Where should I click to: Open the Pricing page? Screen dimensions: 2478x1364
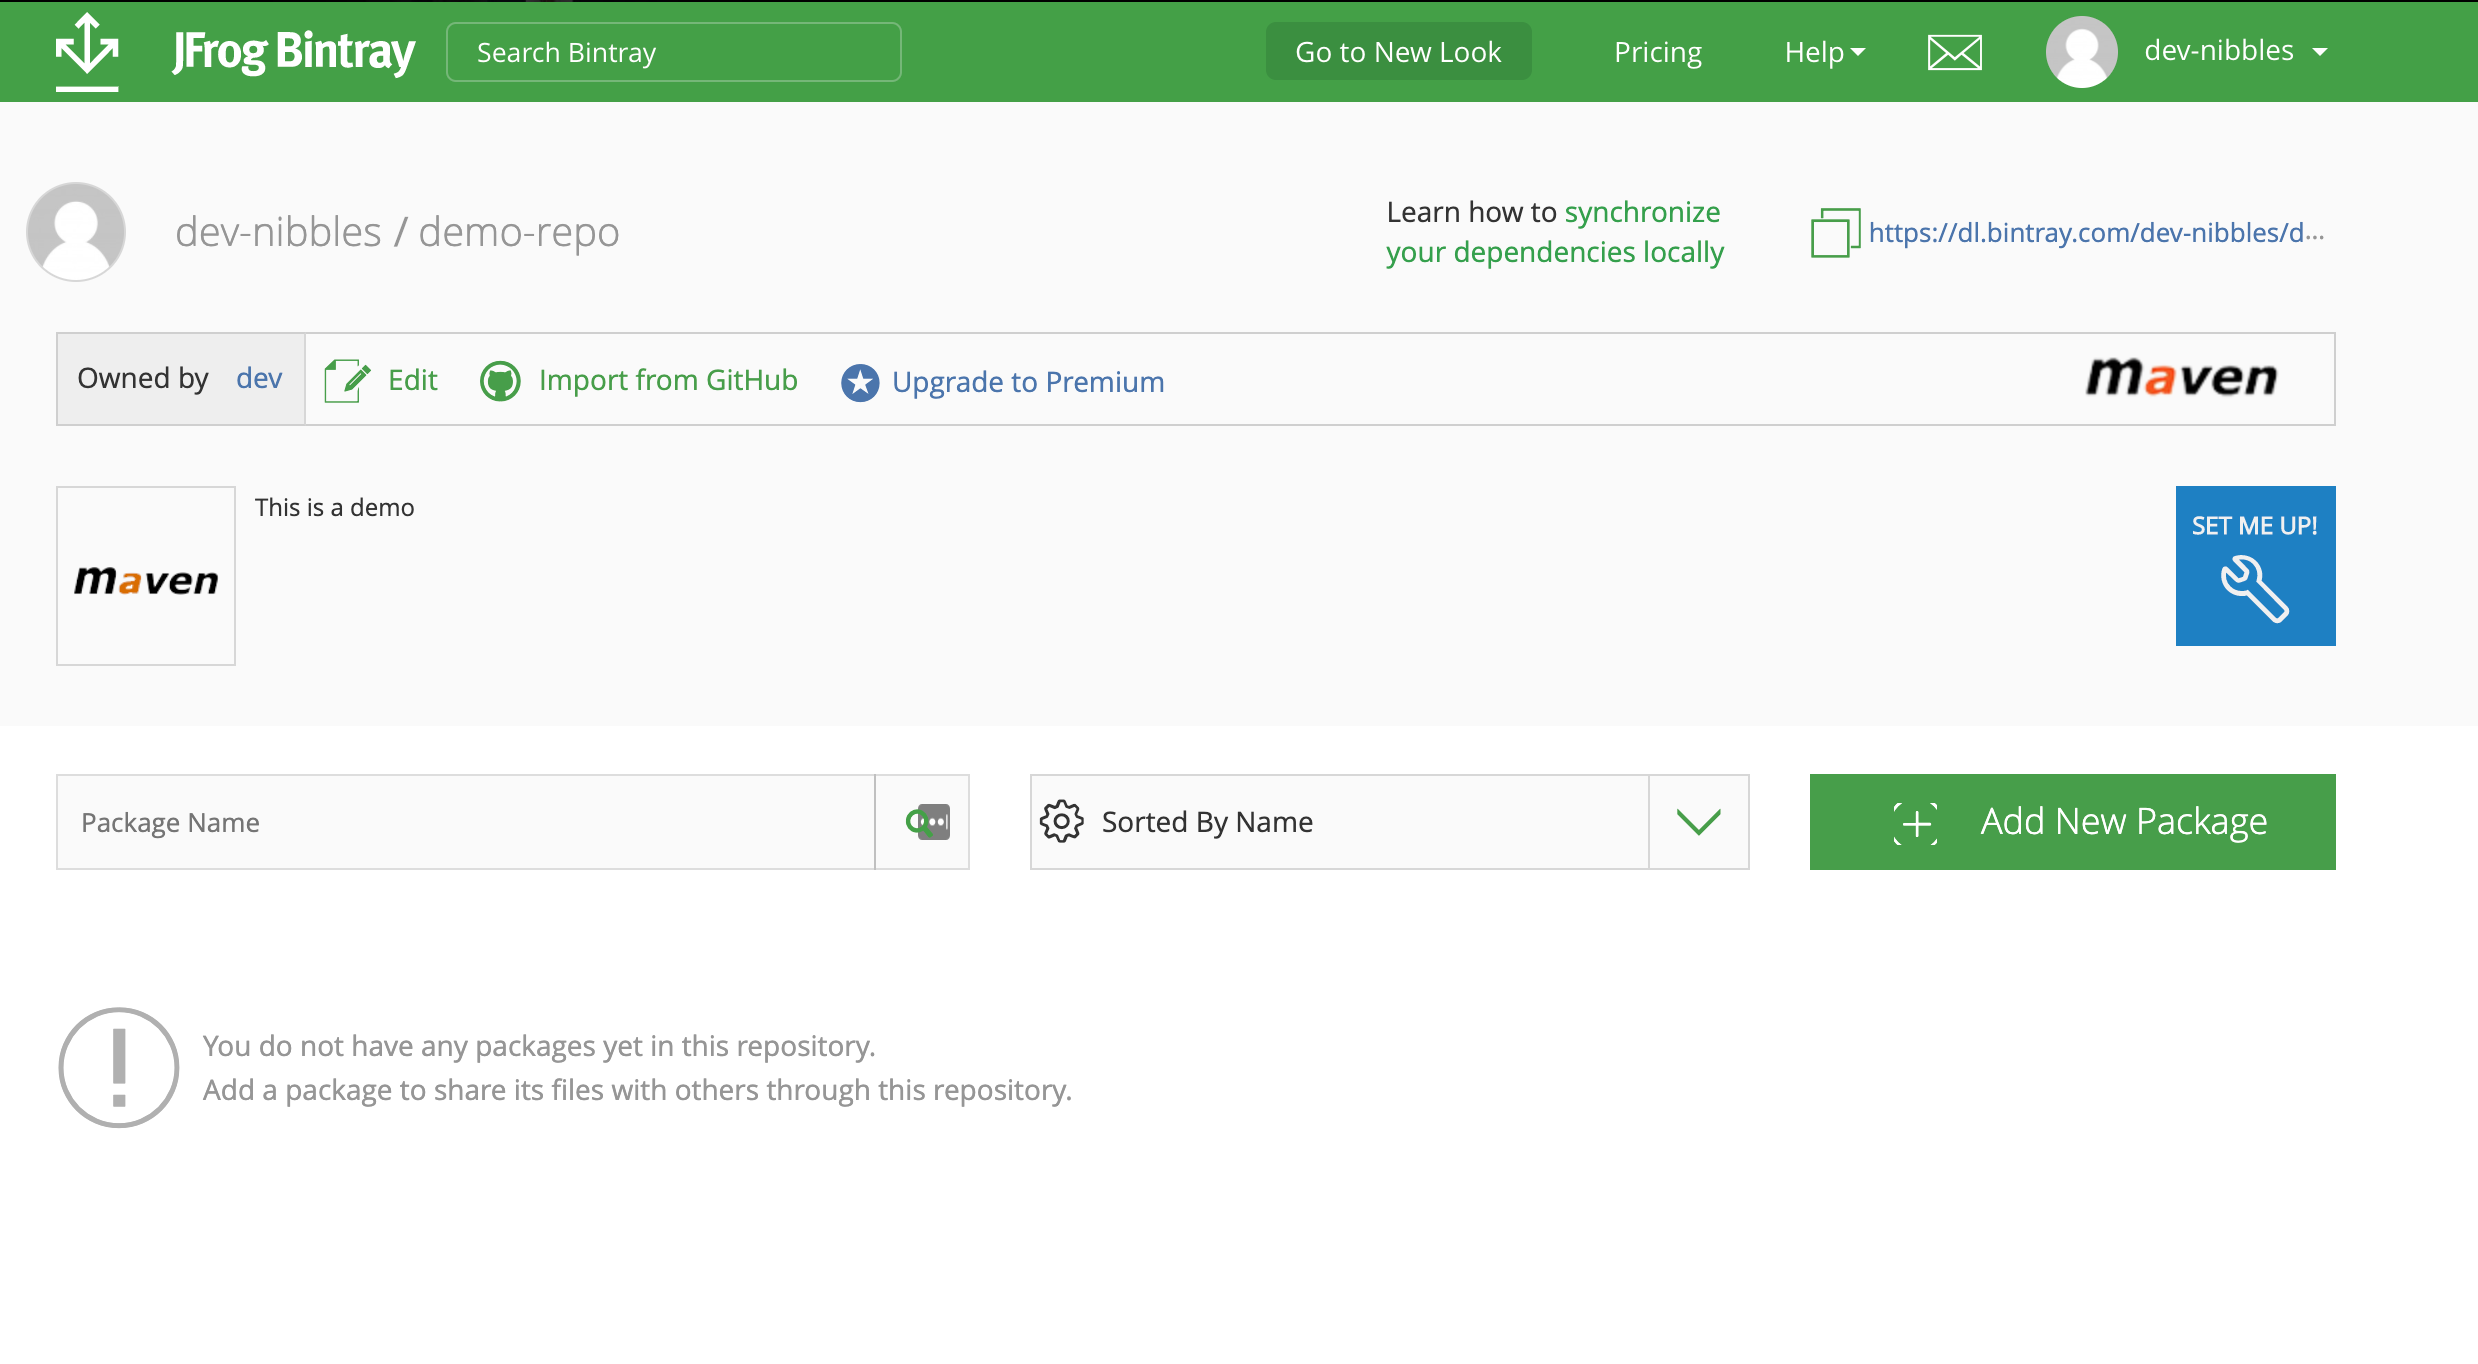click(1657, 52)
